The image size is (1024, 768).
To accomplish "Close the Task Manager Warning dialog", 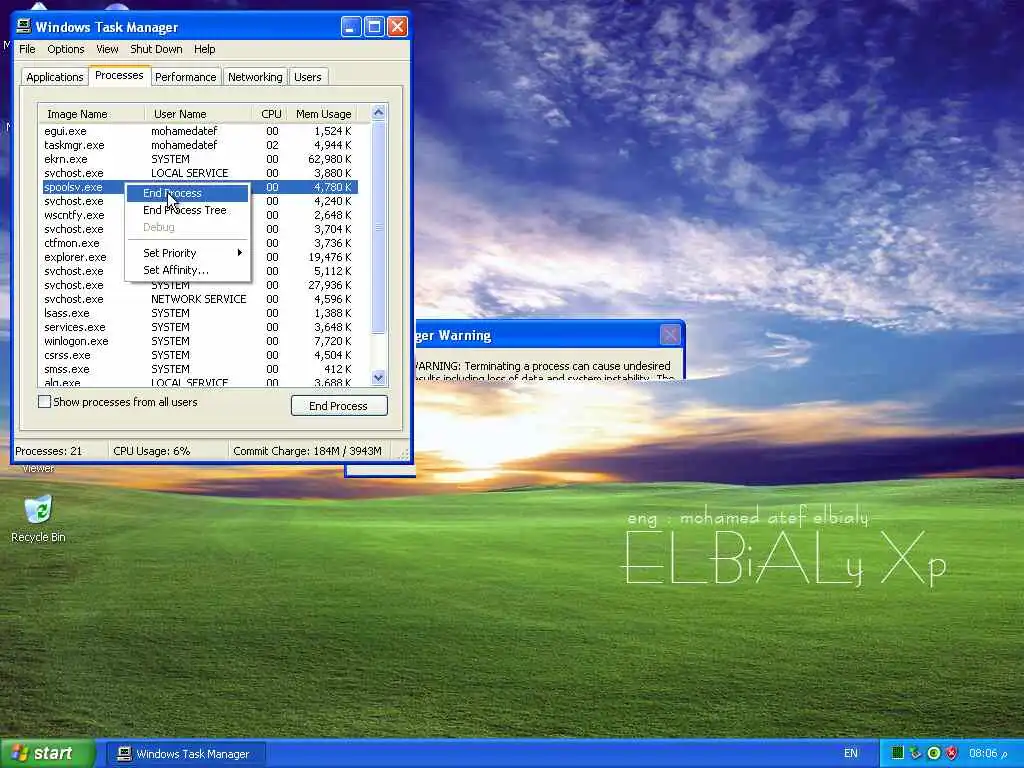I will pos(670,335).
